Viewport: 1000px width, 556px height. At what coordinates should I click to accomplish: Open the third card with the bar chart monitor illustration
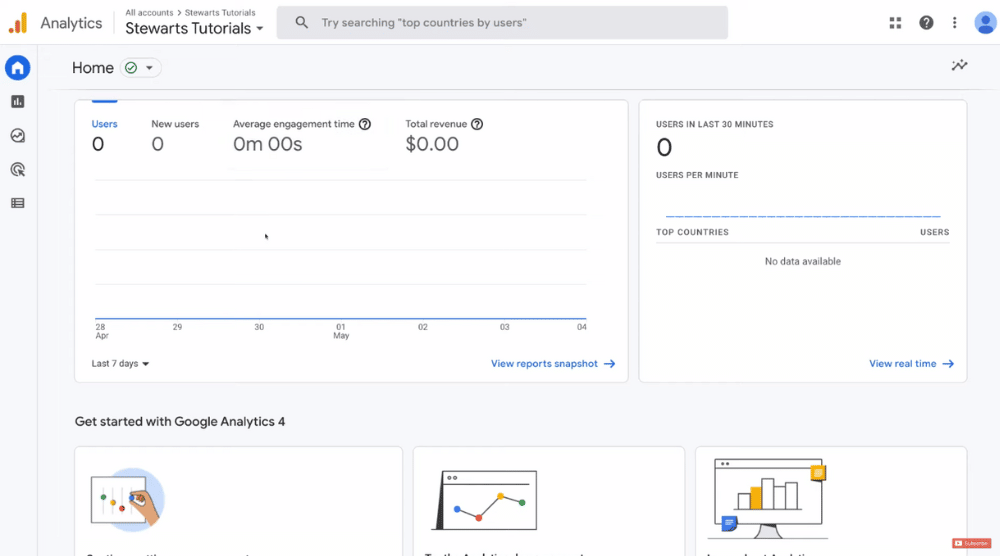coord(831,501)
